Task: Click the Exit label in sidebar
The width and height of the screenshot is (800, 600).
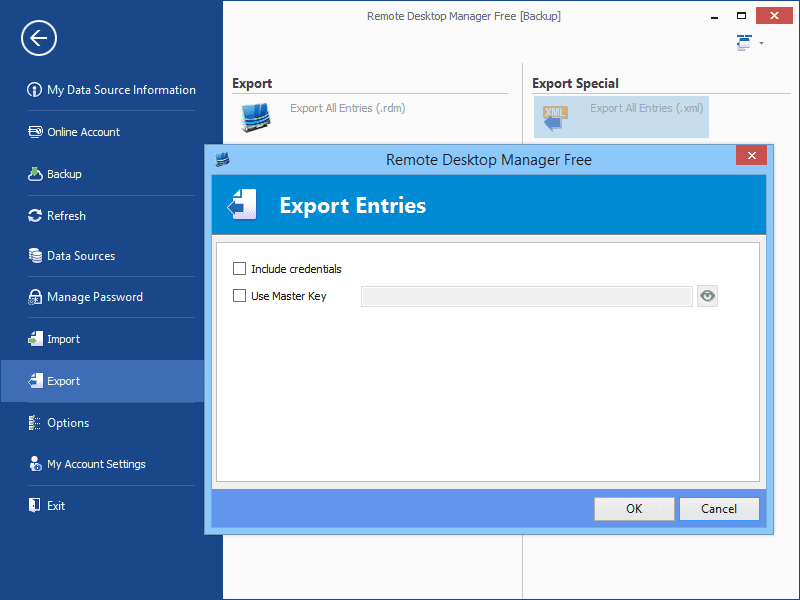Action: 56,506
